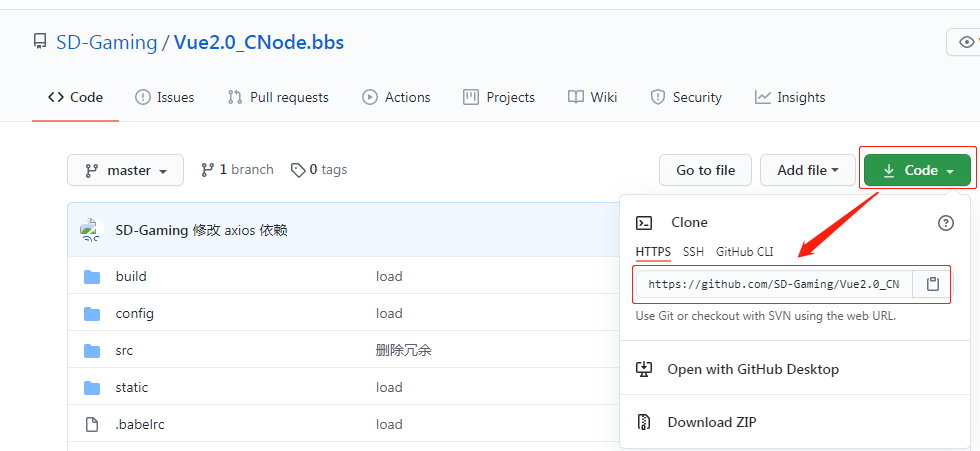Copy clone URL with clipboard icon
Image resolution: width=980 pixels, height=451 pixels.
(x=932, y=284)
